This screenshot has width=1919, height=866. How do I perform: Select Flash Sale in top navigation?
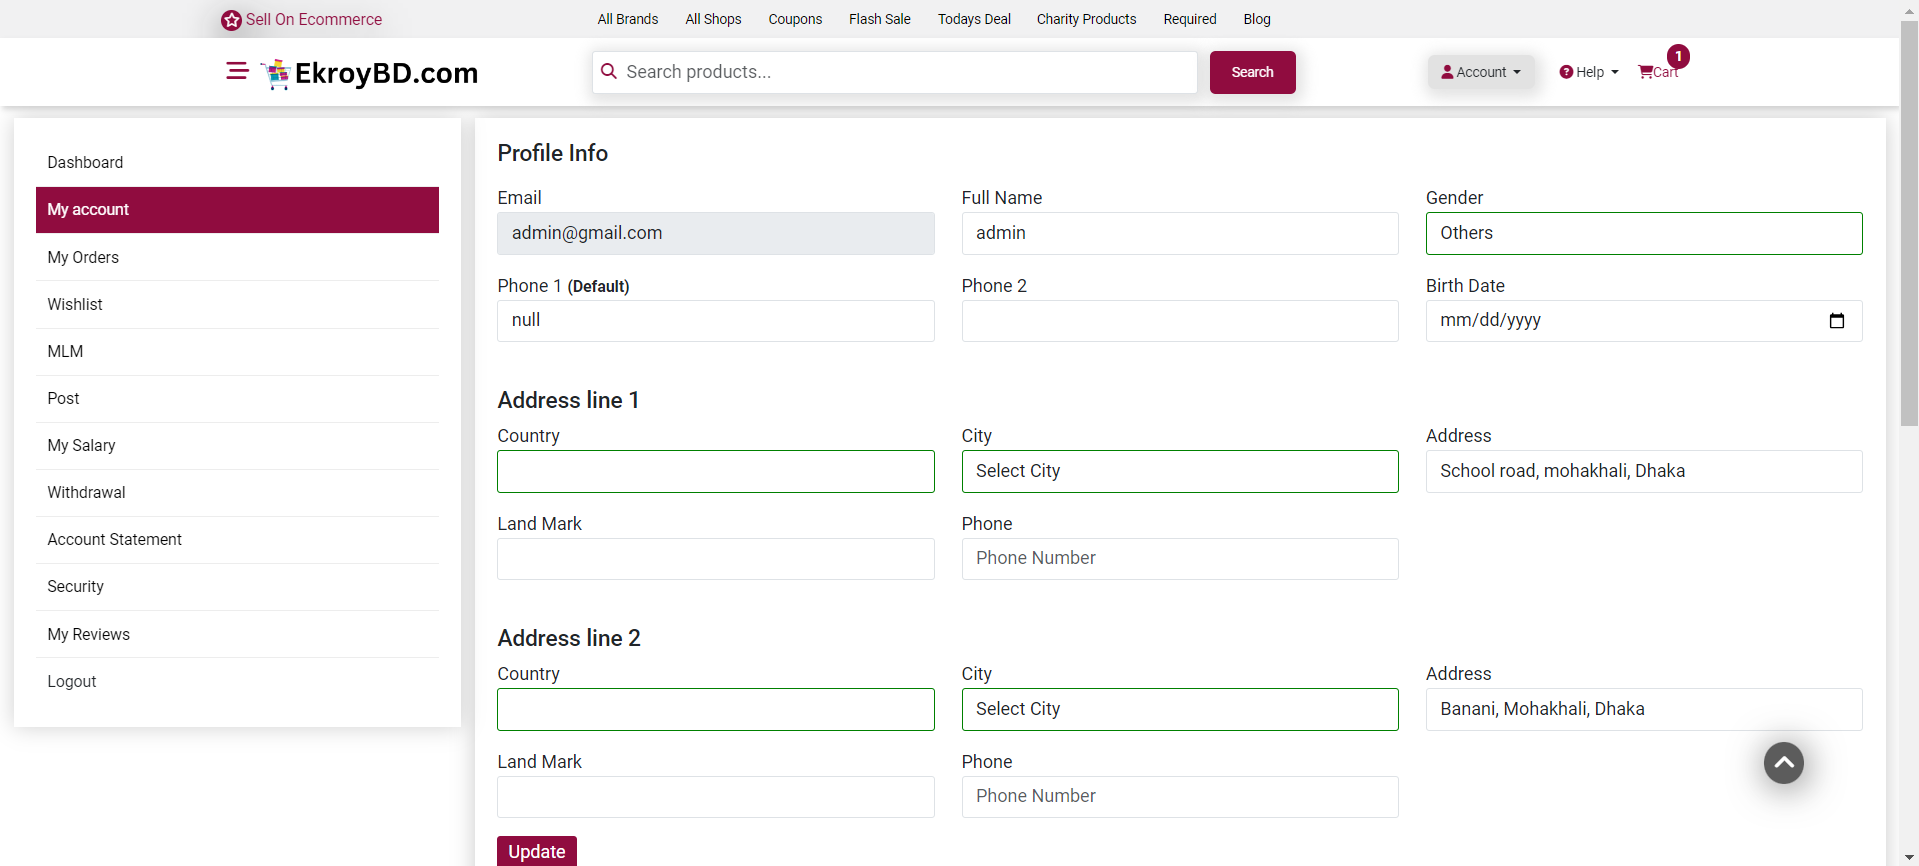(x=879, y=19)
